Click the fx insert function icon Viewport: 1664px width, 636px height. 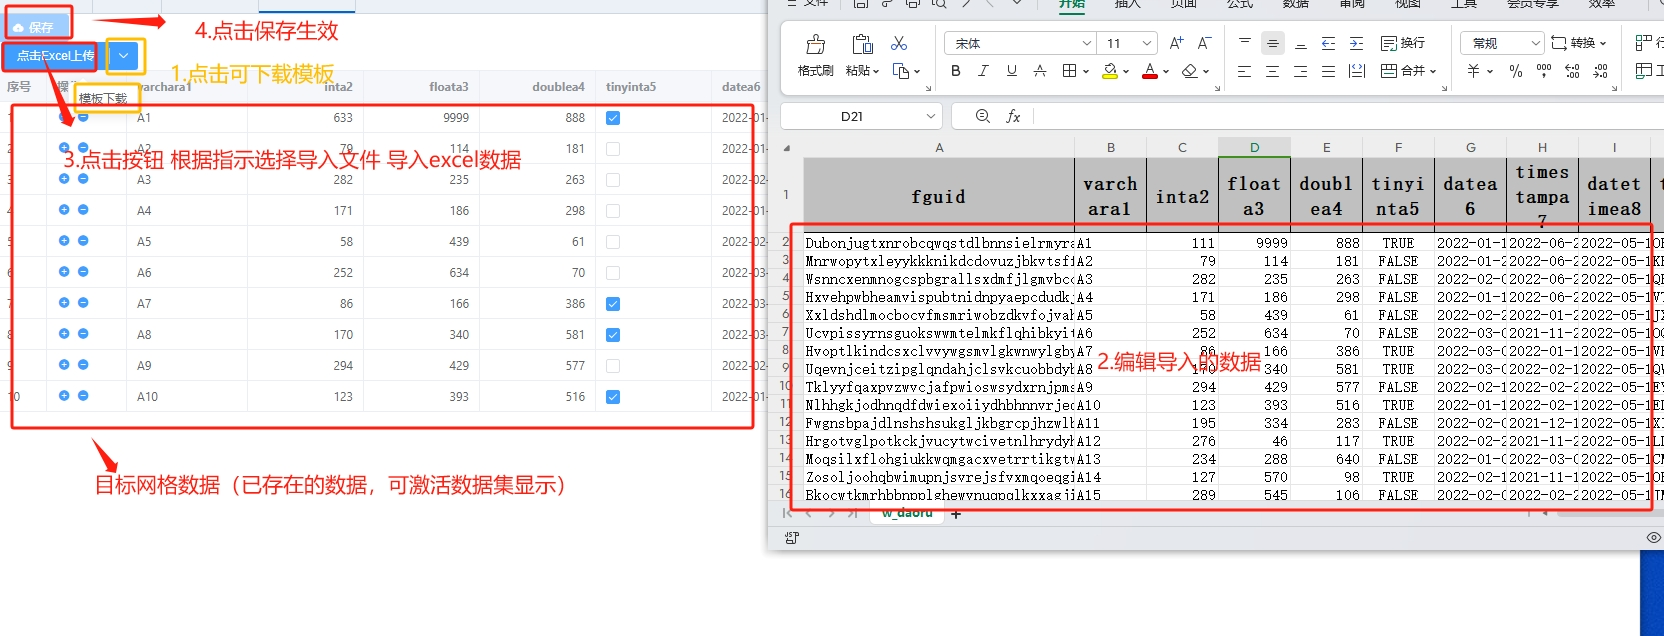(1013, 117)
